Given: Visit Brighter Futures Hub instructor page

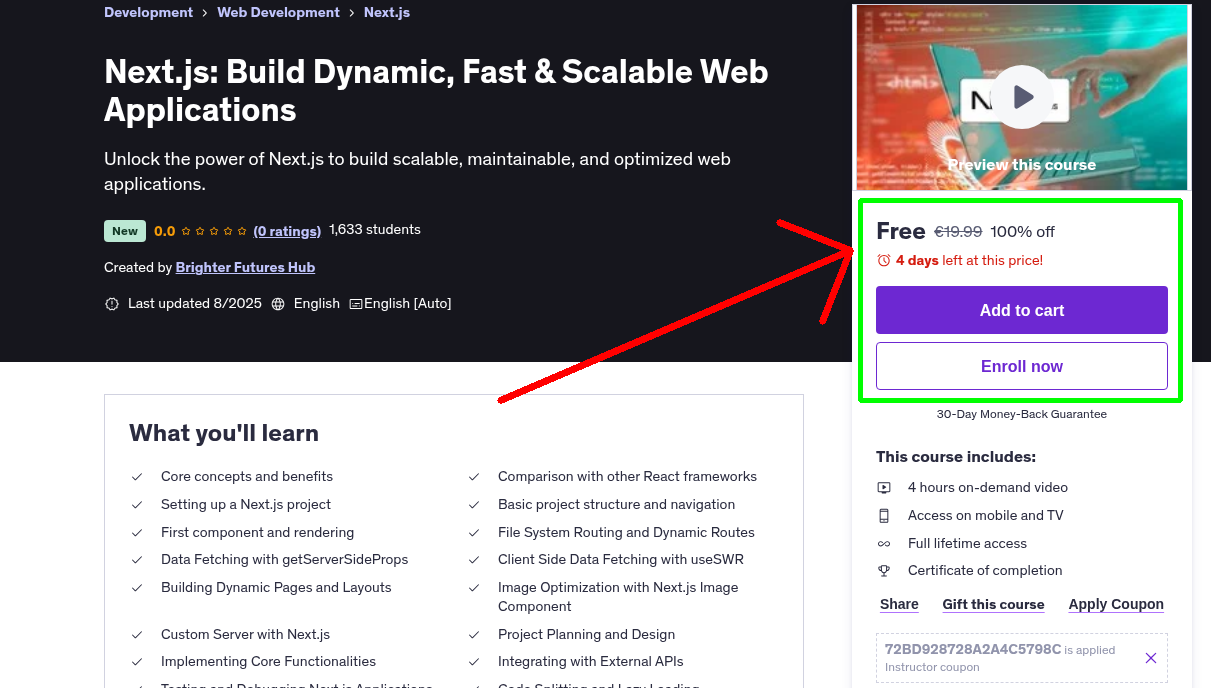Looking at the screenshot, I should tap(245, 267).
